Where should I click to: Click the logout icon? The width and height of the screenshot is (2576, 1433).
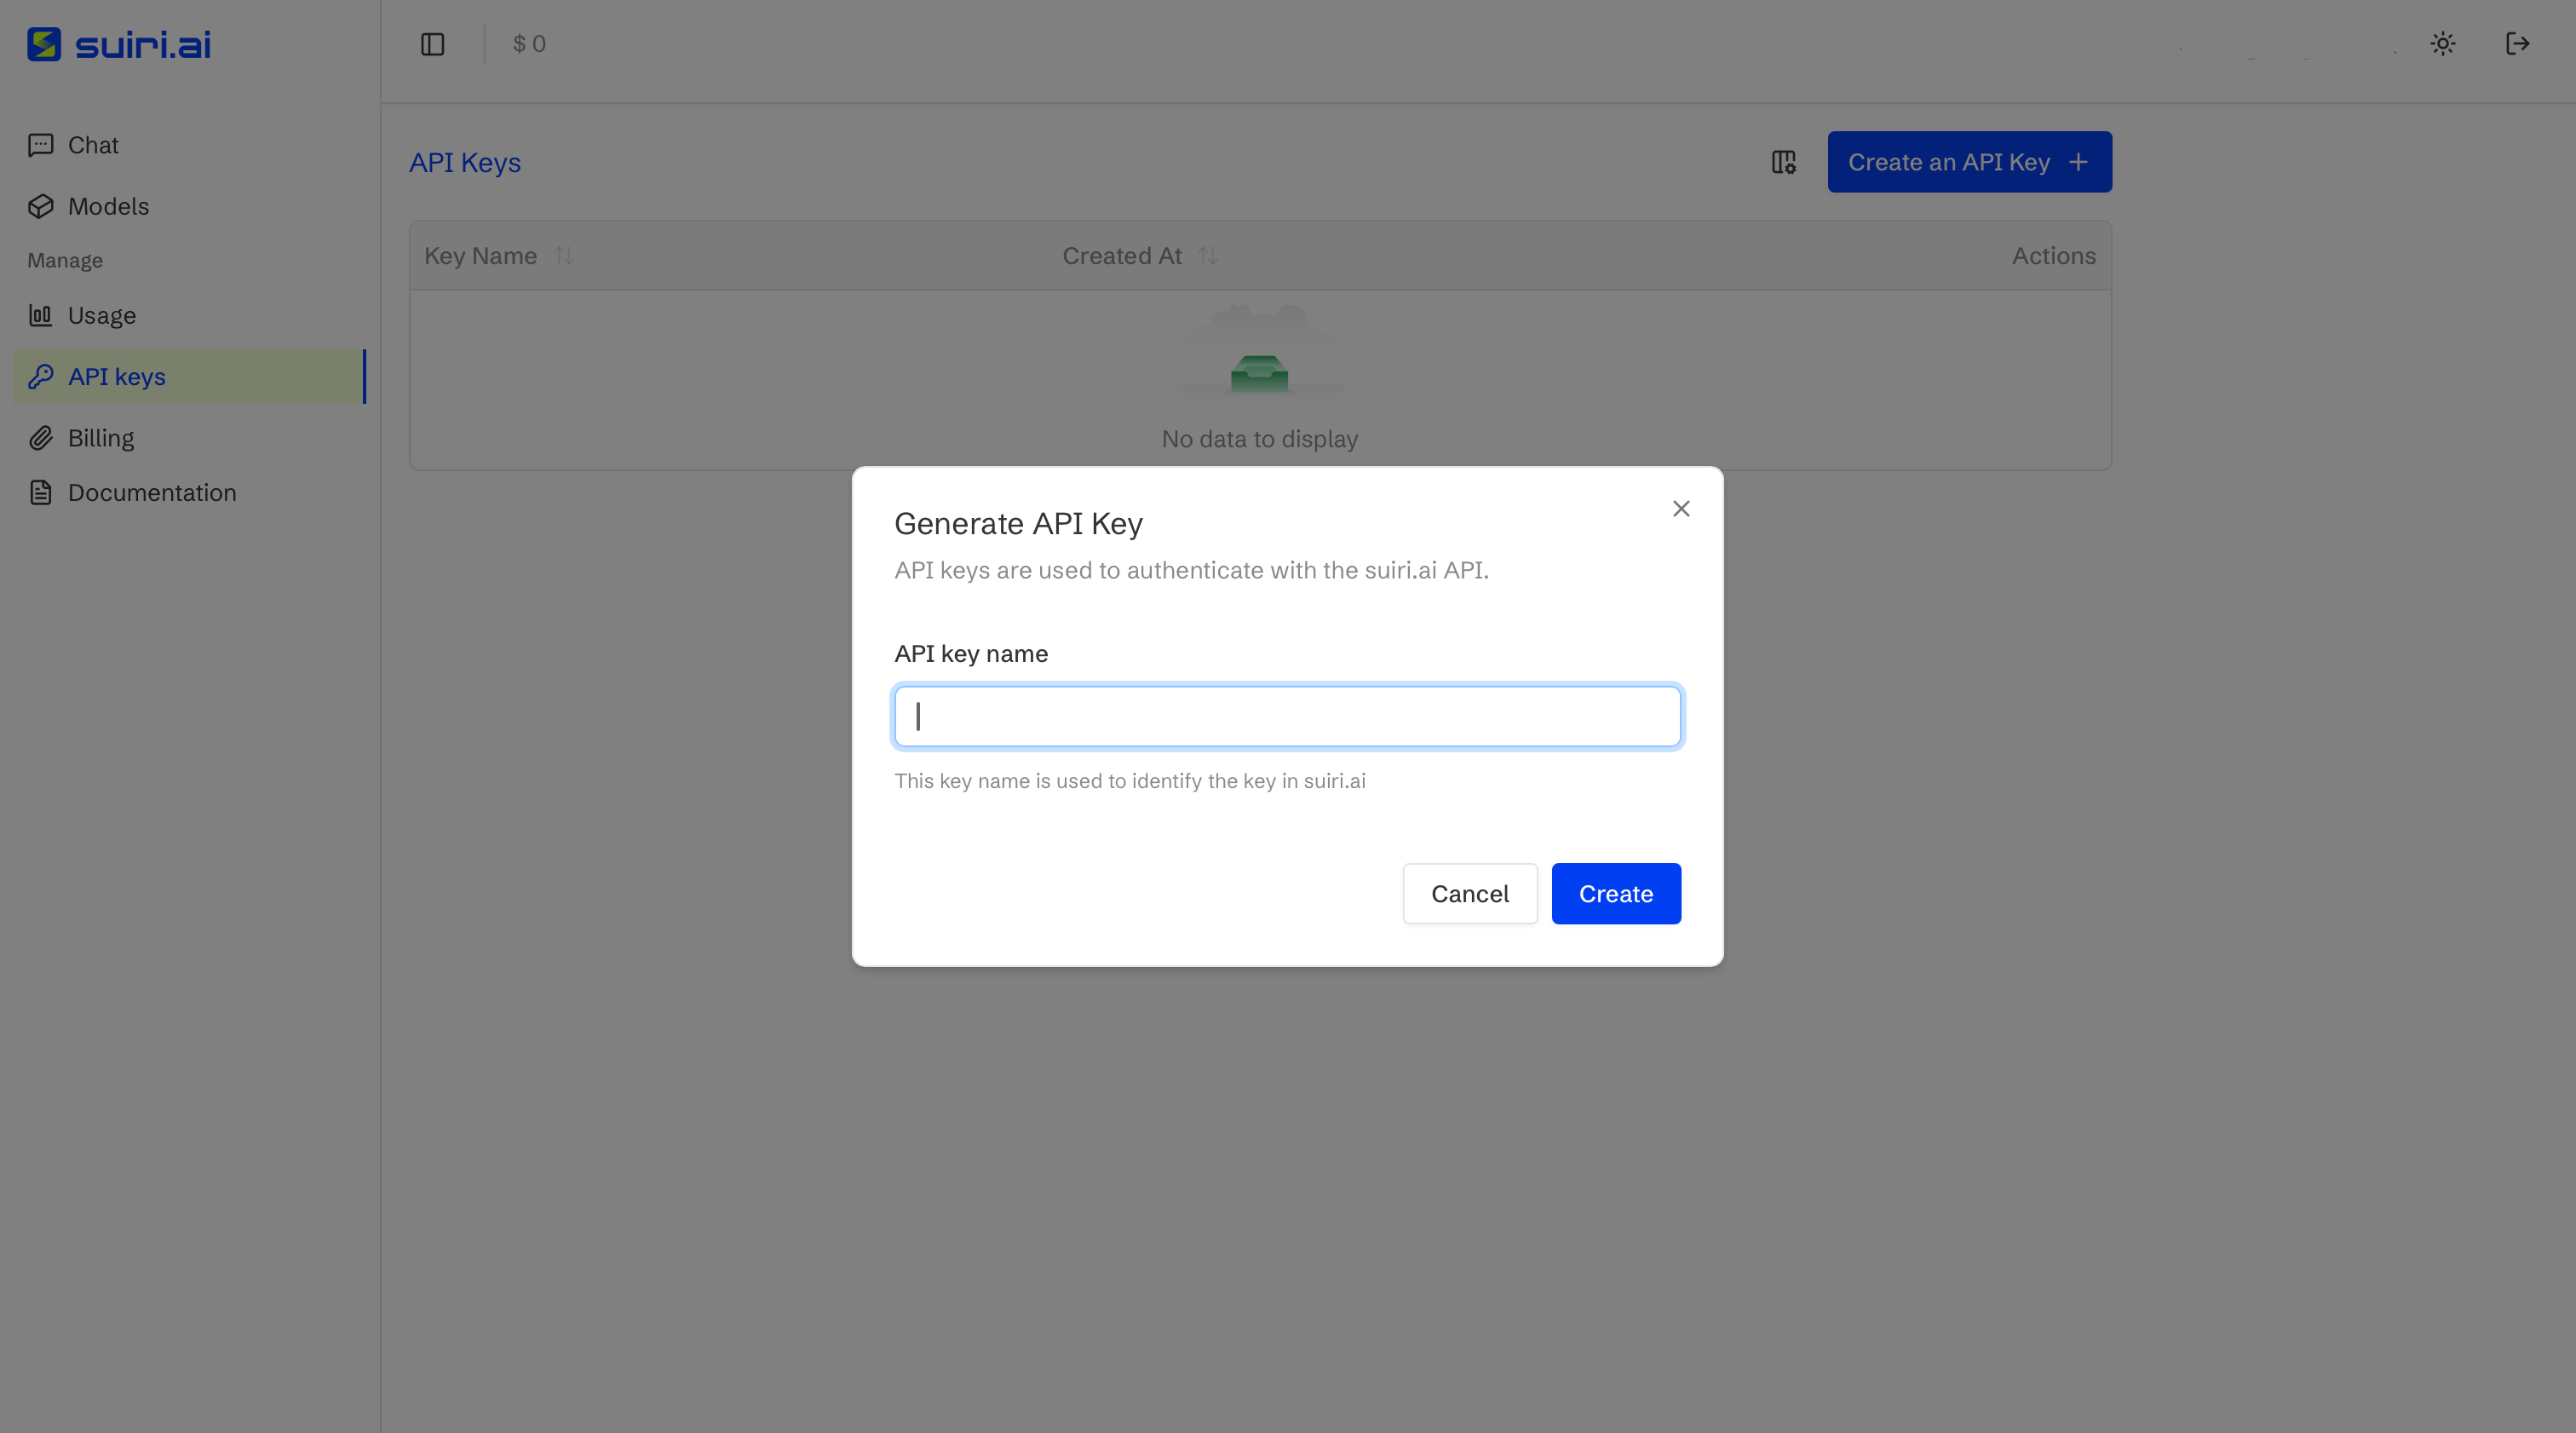[x=2517, y=44]
